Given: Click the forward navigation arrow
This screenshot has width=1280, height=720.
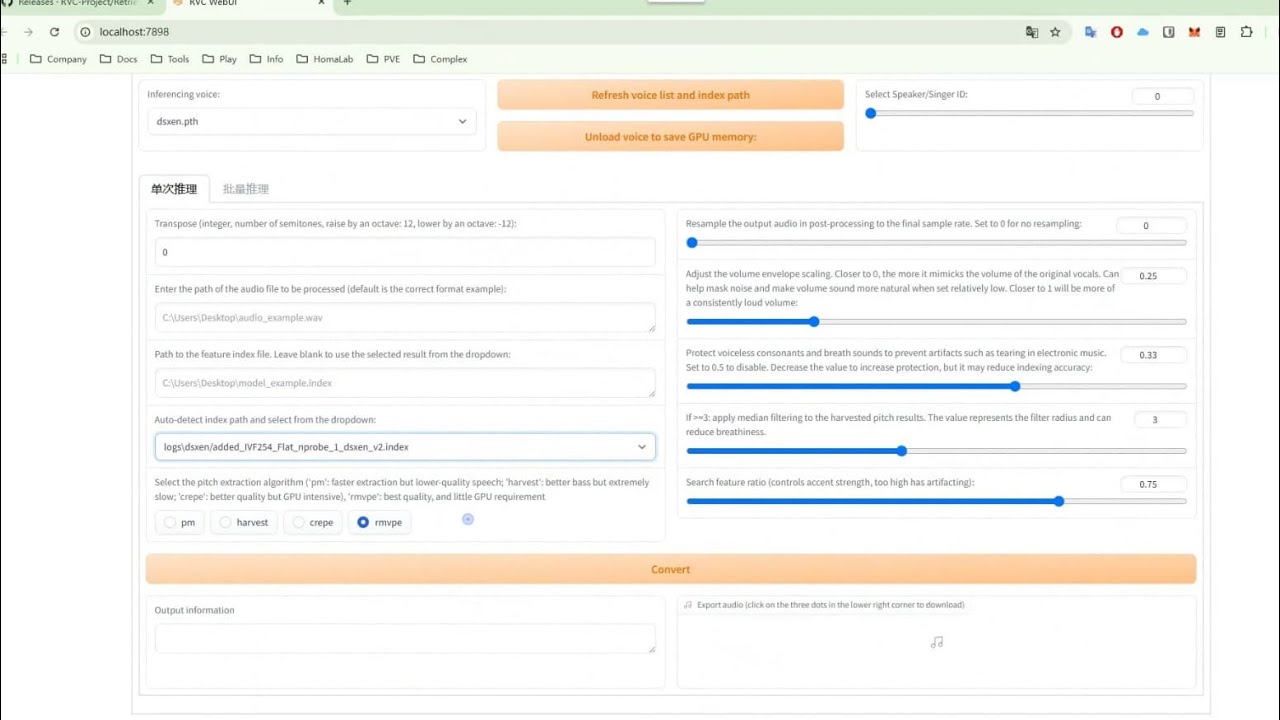Looking at the screenshot, I should coord(28,32).
